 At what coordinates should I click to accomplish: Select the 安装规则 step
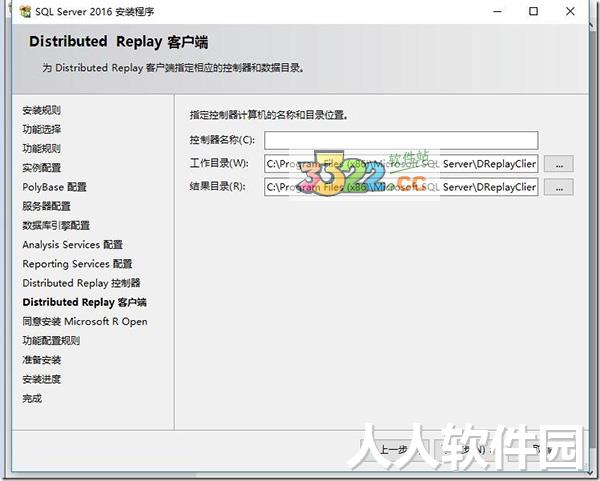point(41,110)
